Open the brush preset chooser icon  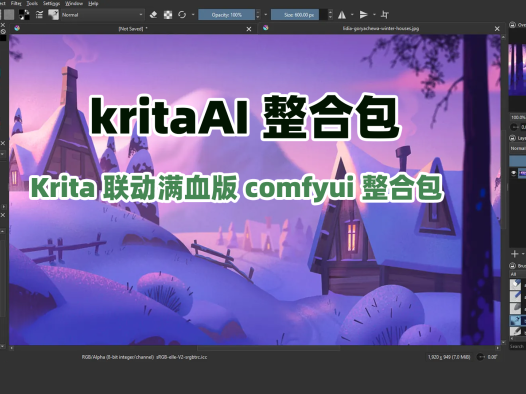tap(53, 15)
